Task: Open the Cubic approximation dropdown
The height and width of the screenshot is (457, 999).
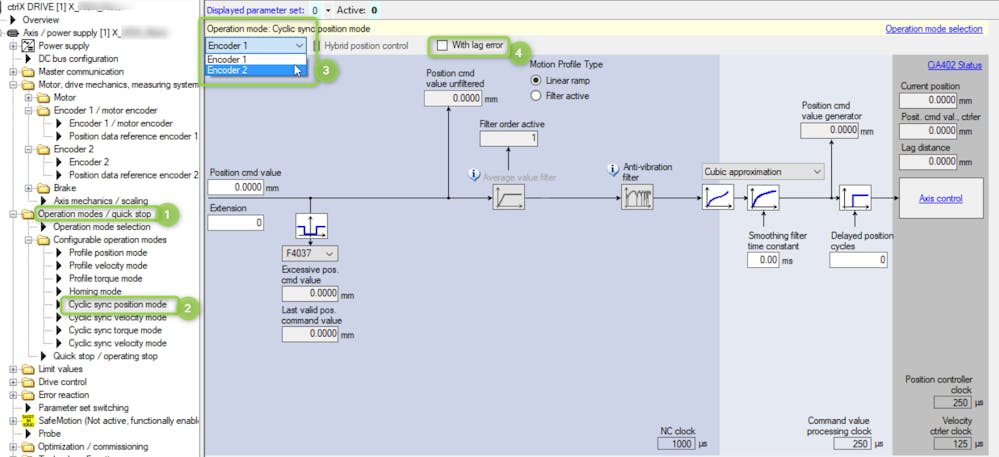Action: tap(763, 172)
